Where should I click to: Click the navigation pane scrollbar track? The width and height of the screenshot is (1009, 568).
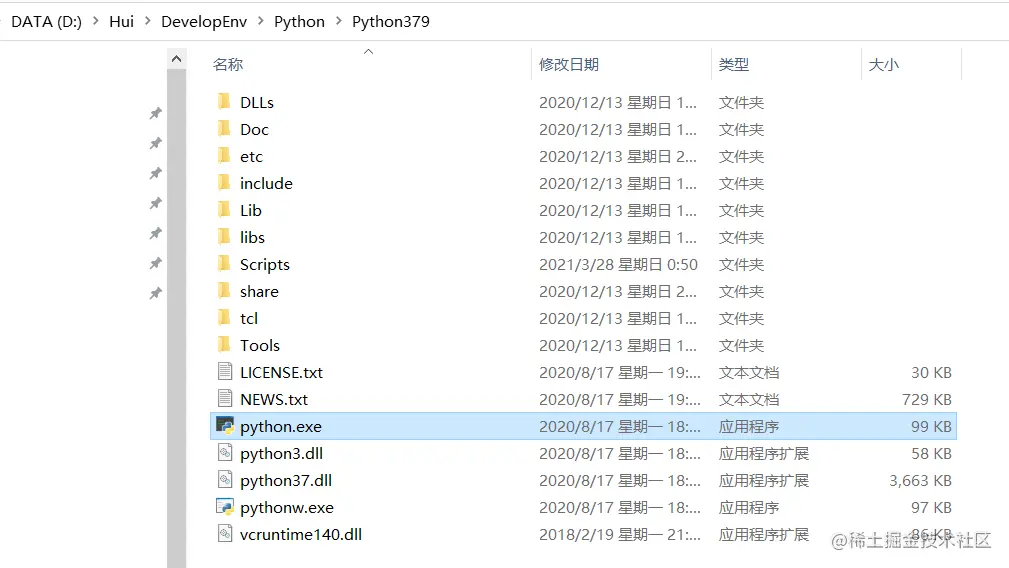[176, 318]
